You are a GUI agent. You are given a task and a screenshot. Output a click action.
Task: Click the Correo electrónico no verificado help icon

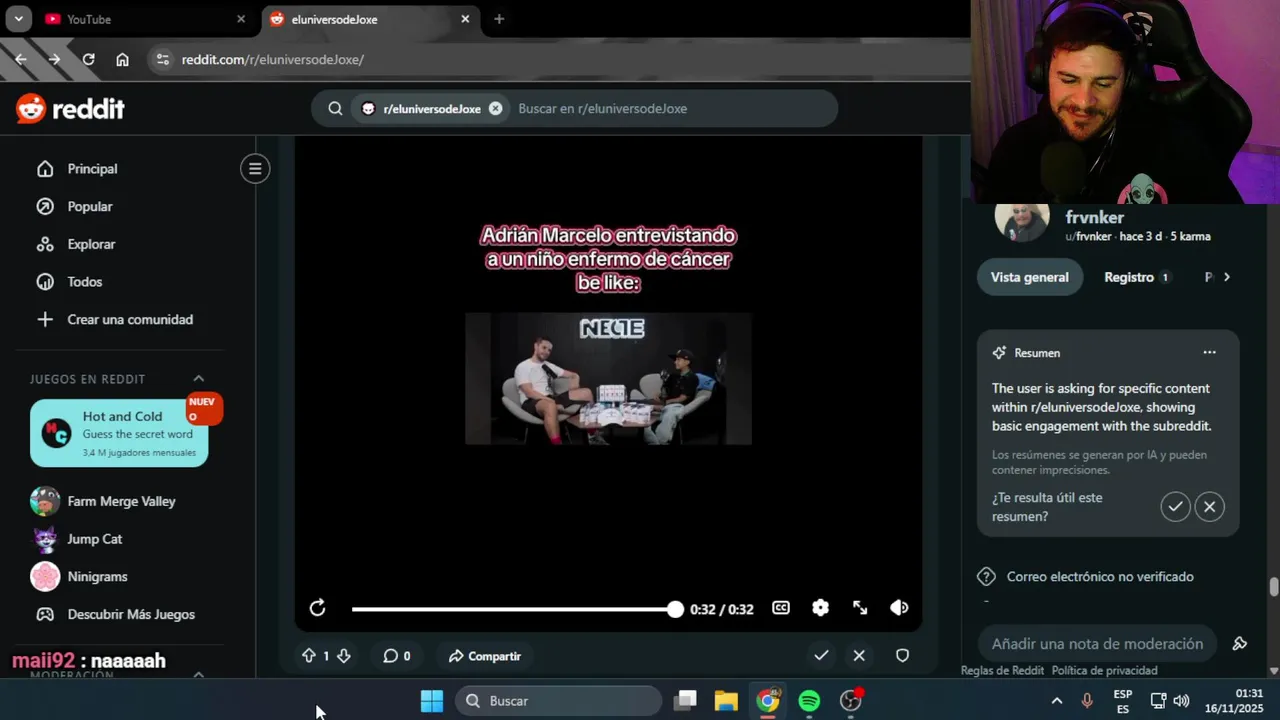pyautogui.click(x=986, y=577)
